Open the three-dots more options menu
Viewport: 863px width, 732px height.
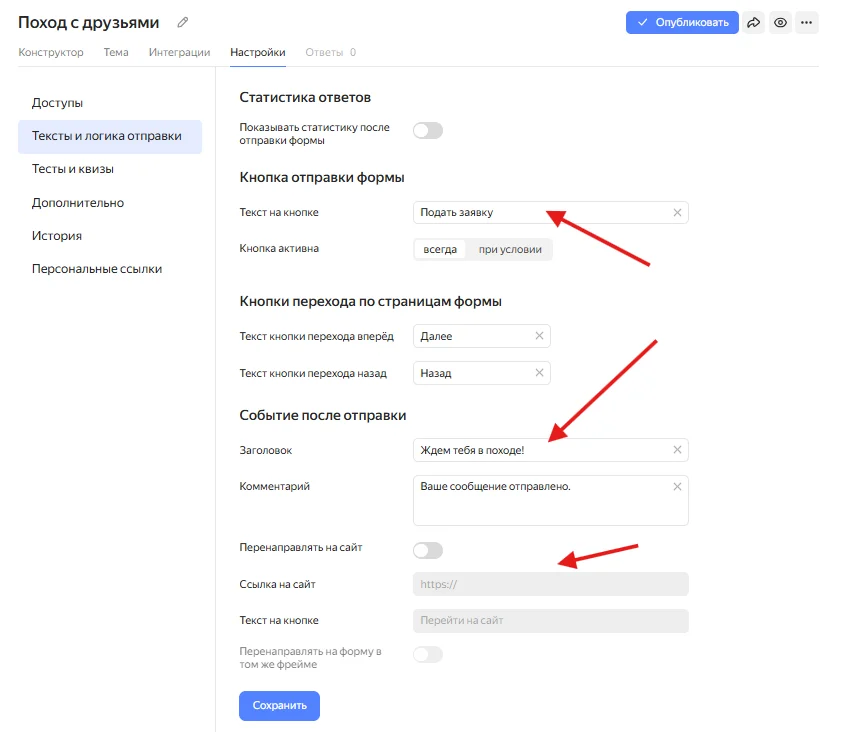tap(806, 22)
